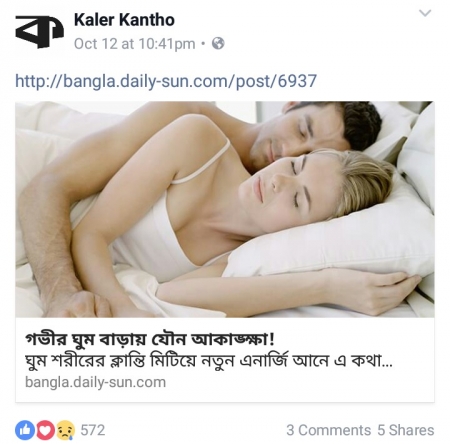The height and width of the screenshot is (444, 450).
Task: Click the article description text snippet
Action: [x=209, y=361]
